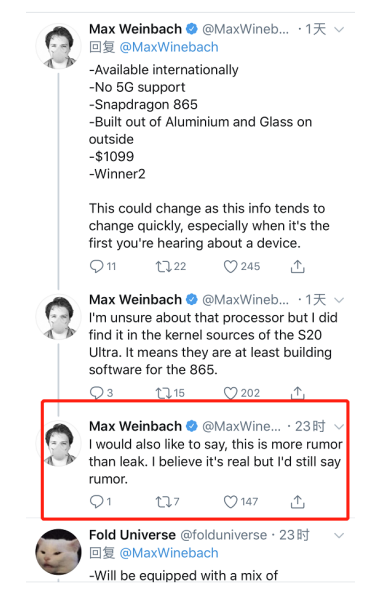The image size is (385, 594).
Task: Share the rumor tweet
Action: pyautogui.click(x=297, y=502)
